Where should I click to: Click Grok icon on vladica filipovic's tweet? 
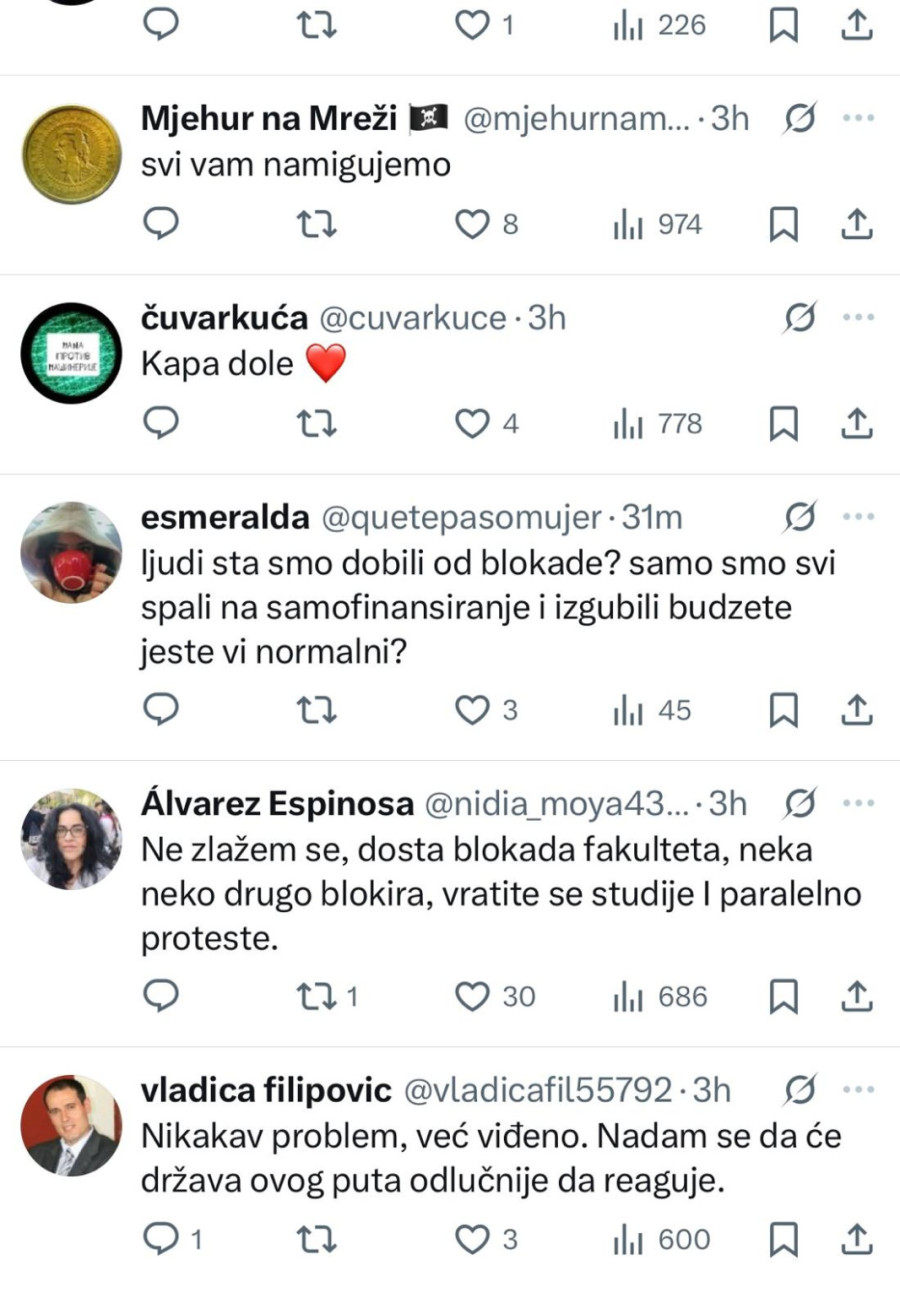(800, 1090)
